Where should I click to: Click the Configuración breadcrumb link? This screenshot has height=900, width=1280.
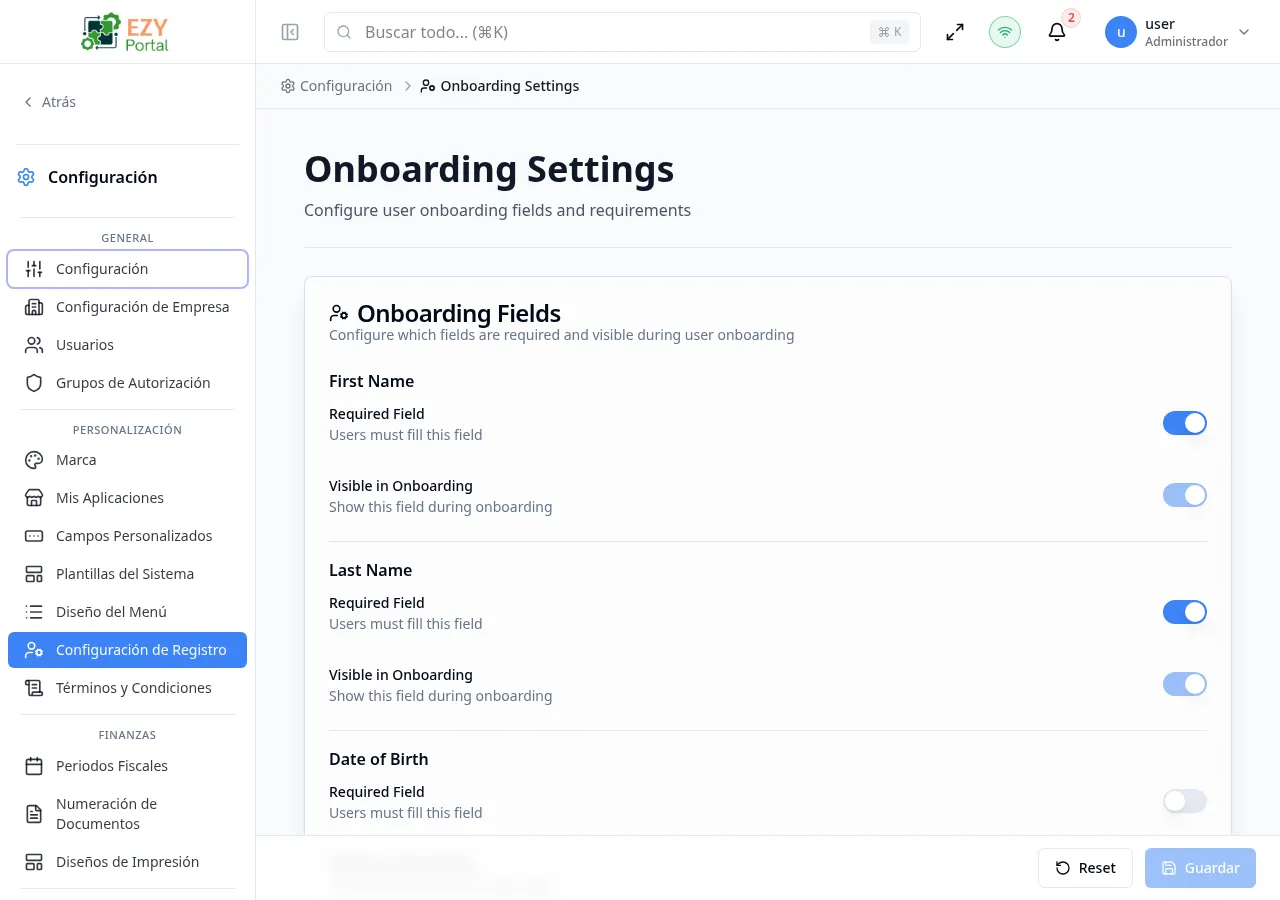point(337,86)
